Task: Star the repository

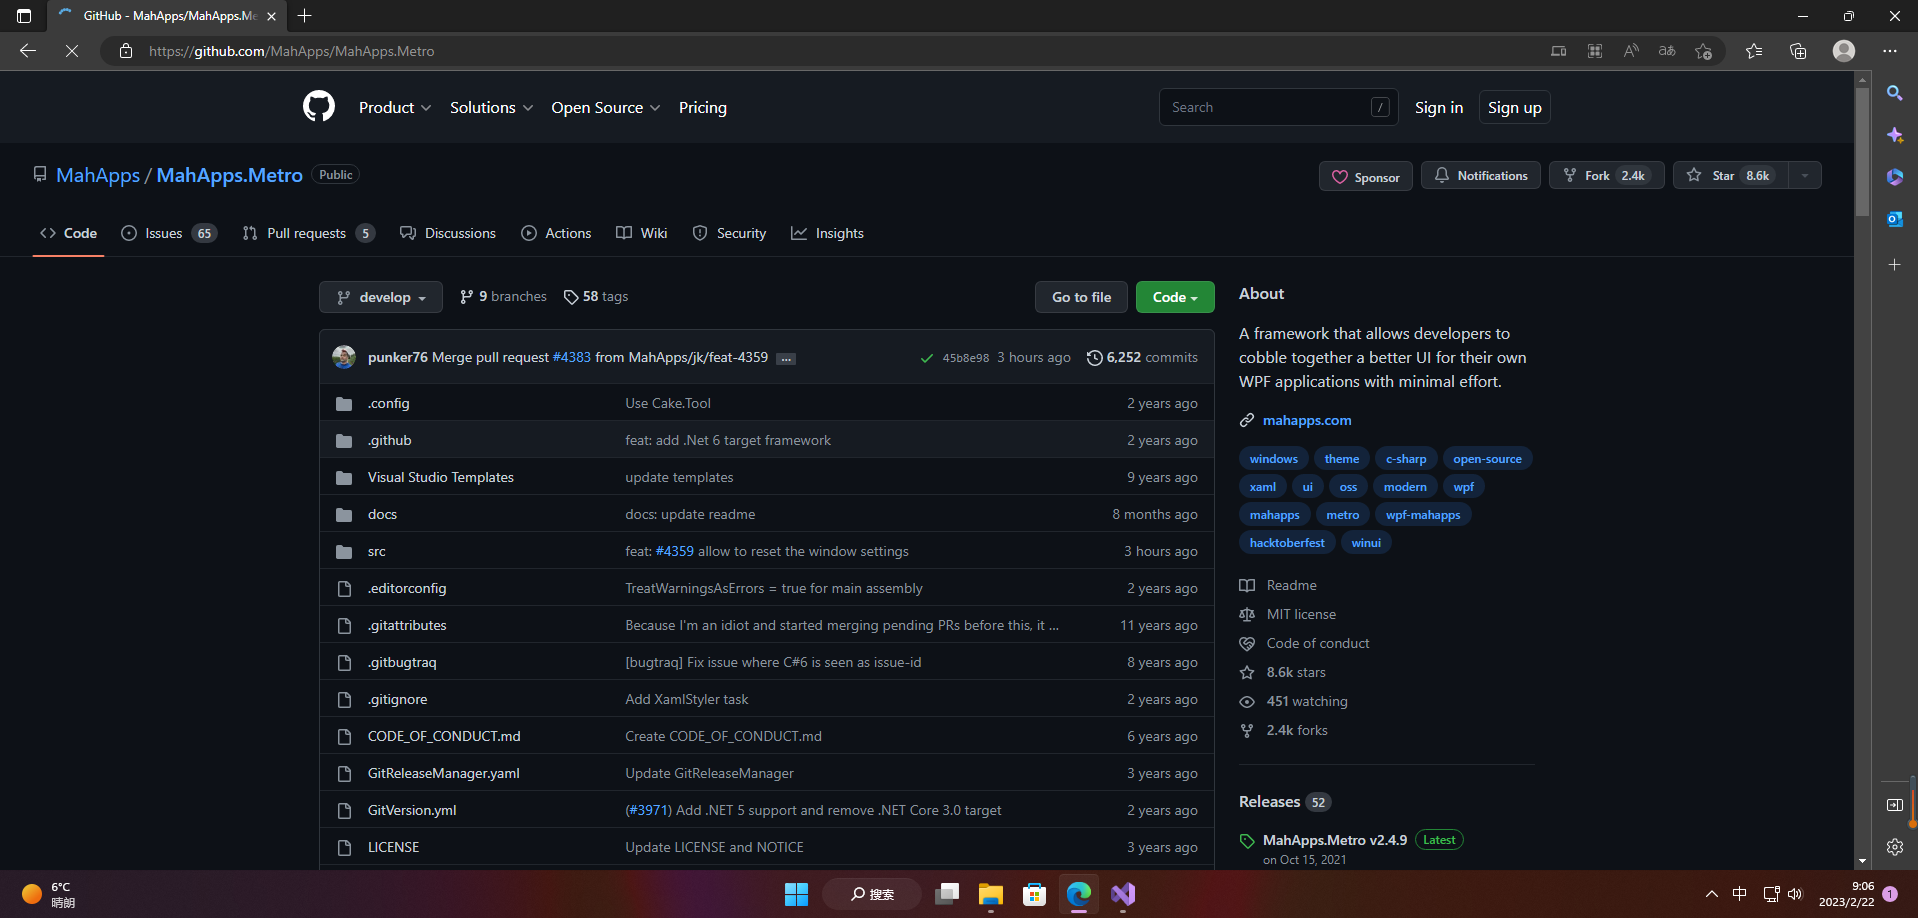Action: pos(1730,175)
